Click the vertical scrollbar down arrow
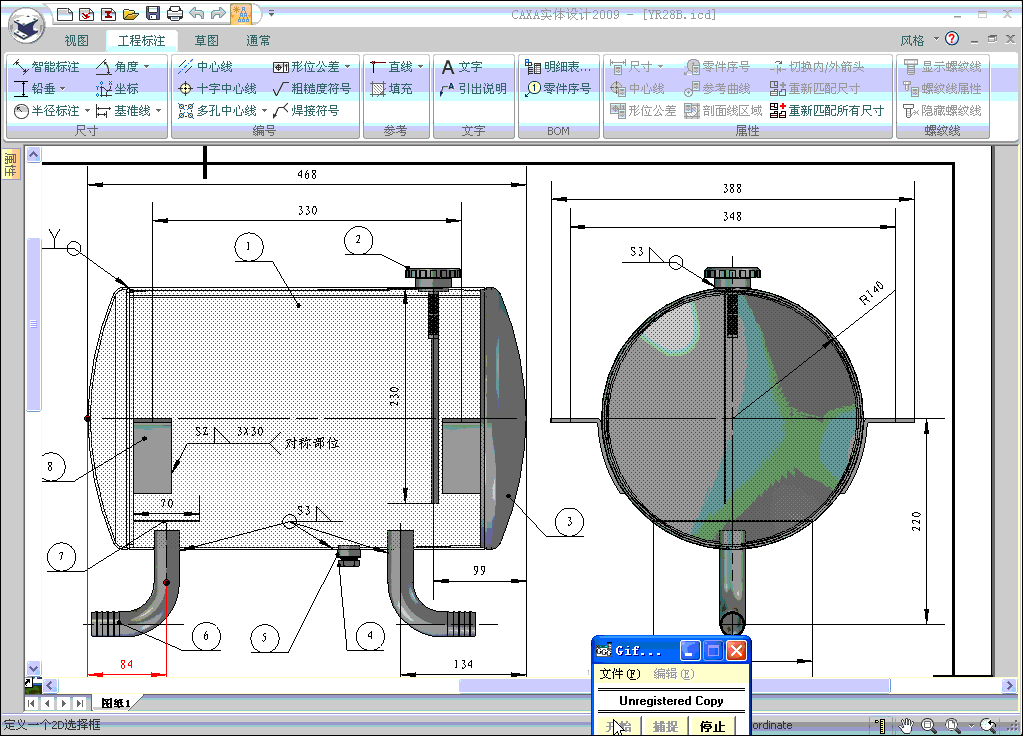This screenshot has height=736, width=1023. [33, 668]
